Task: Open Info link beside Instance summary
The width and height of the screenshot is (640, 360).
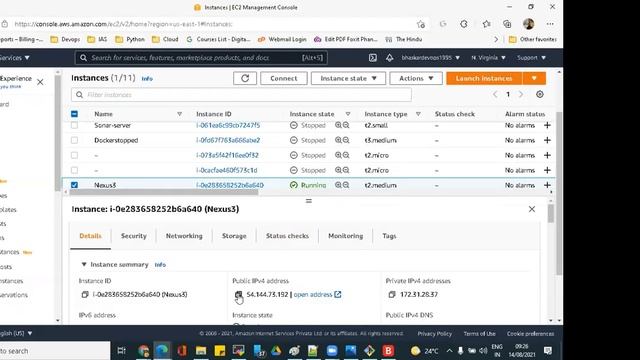Action: pyautogui.click(x=160, y=264)
